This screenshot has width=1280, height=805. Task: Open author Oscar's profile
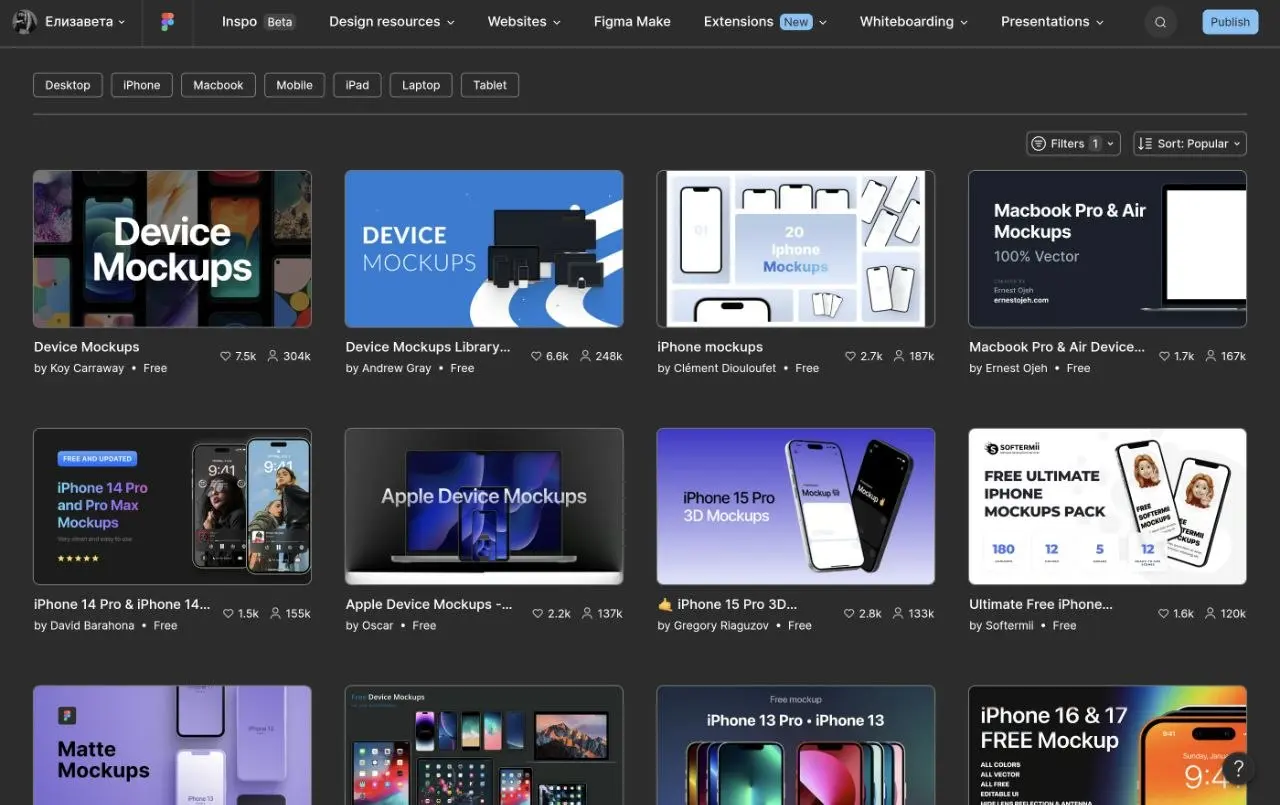coord(378,625)
